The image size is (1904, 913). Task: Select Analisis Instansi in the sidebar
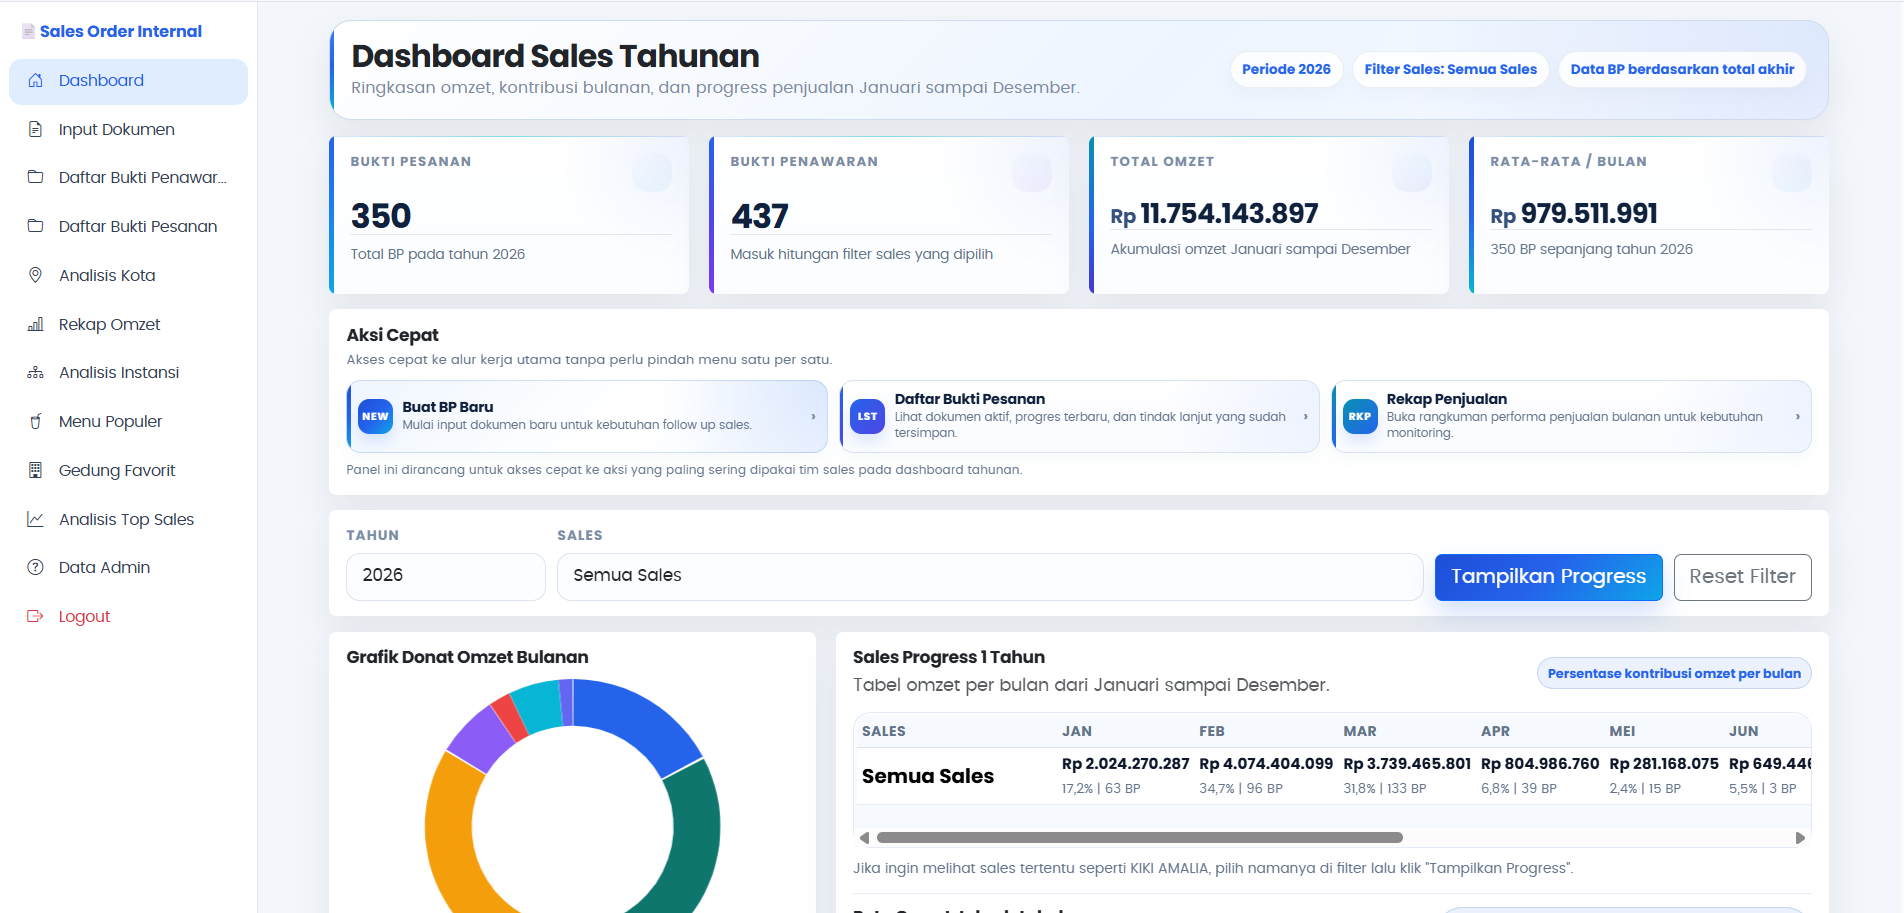click(x=128, y=372)
